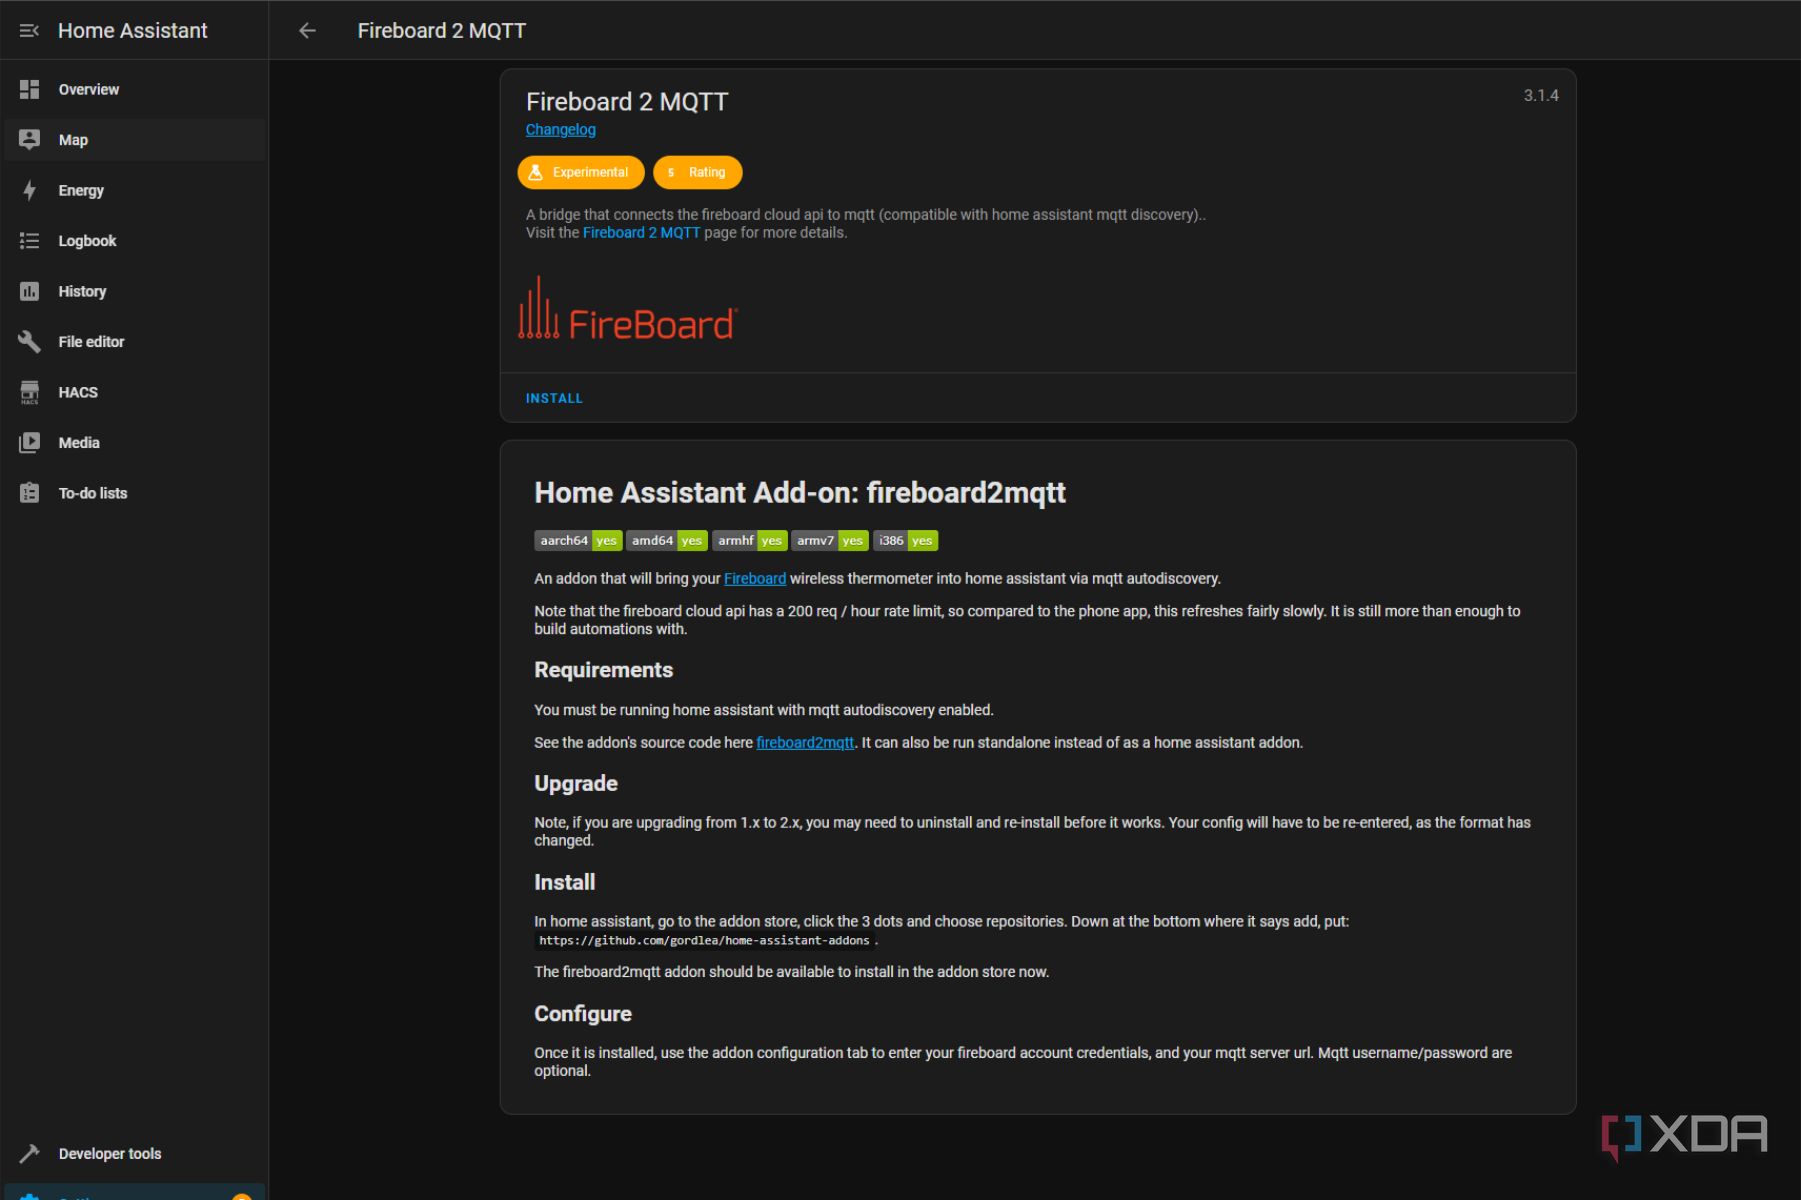Select File editor in the sidebar
This screenshot has height=1200, width=1801.
click(x=135, y=342)
